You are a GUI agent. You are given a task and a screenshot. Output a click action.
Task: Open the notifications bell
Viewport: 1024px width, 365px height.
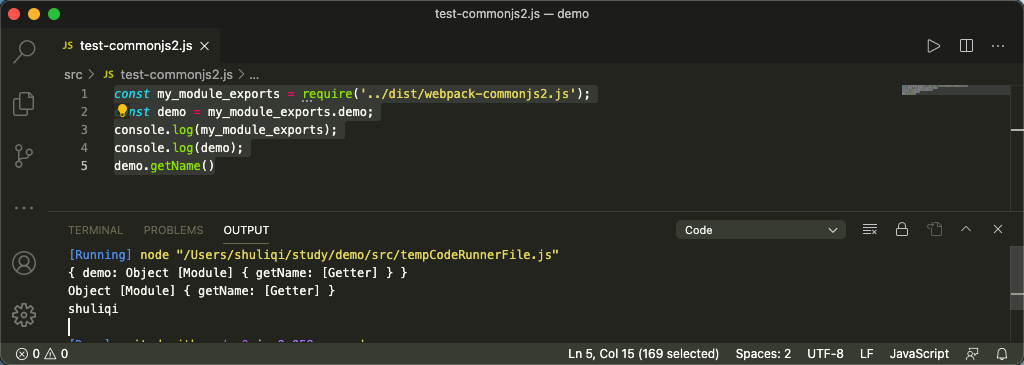click(1002, 354)
